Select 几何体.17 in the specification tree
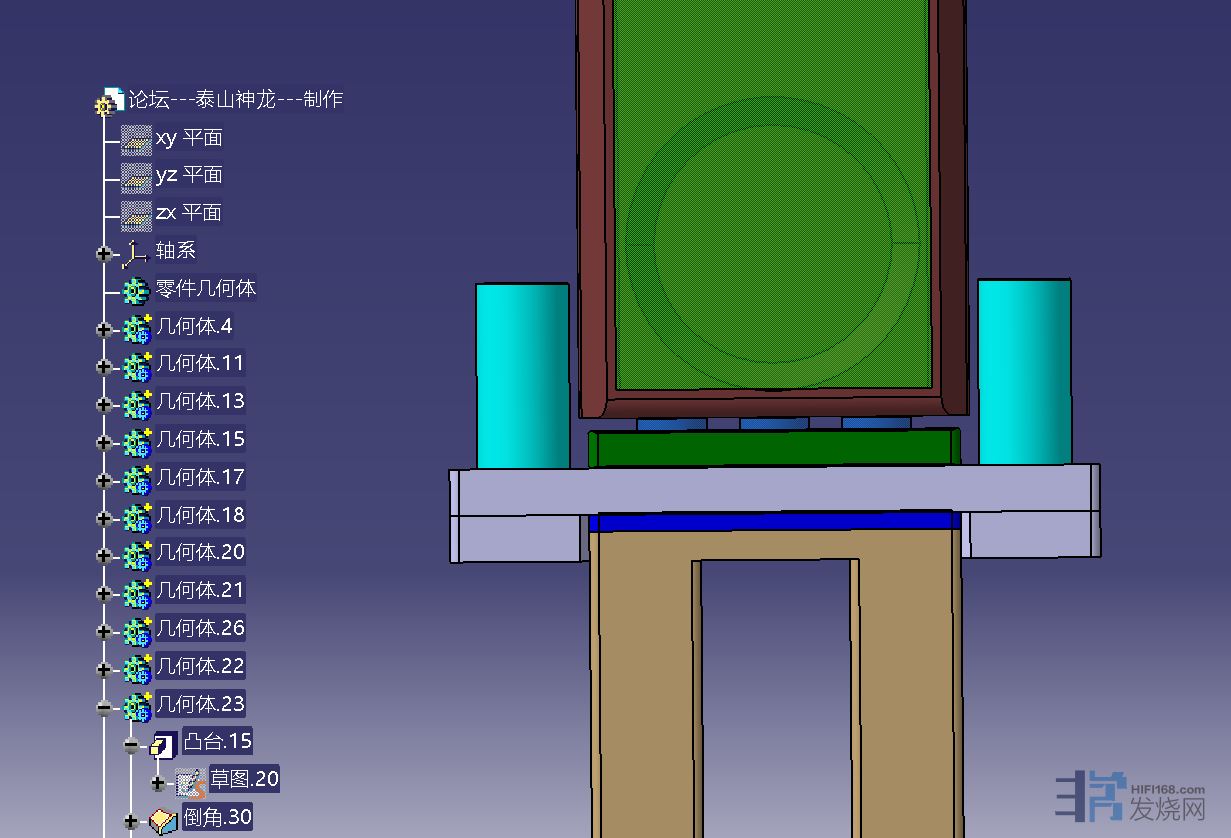This screenshot has height=838, width=1231. coord(200,477)
